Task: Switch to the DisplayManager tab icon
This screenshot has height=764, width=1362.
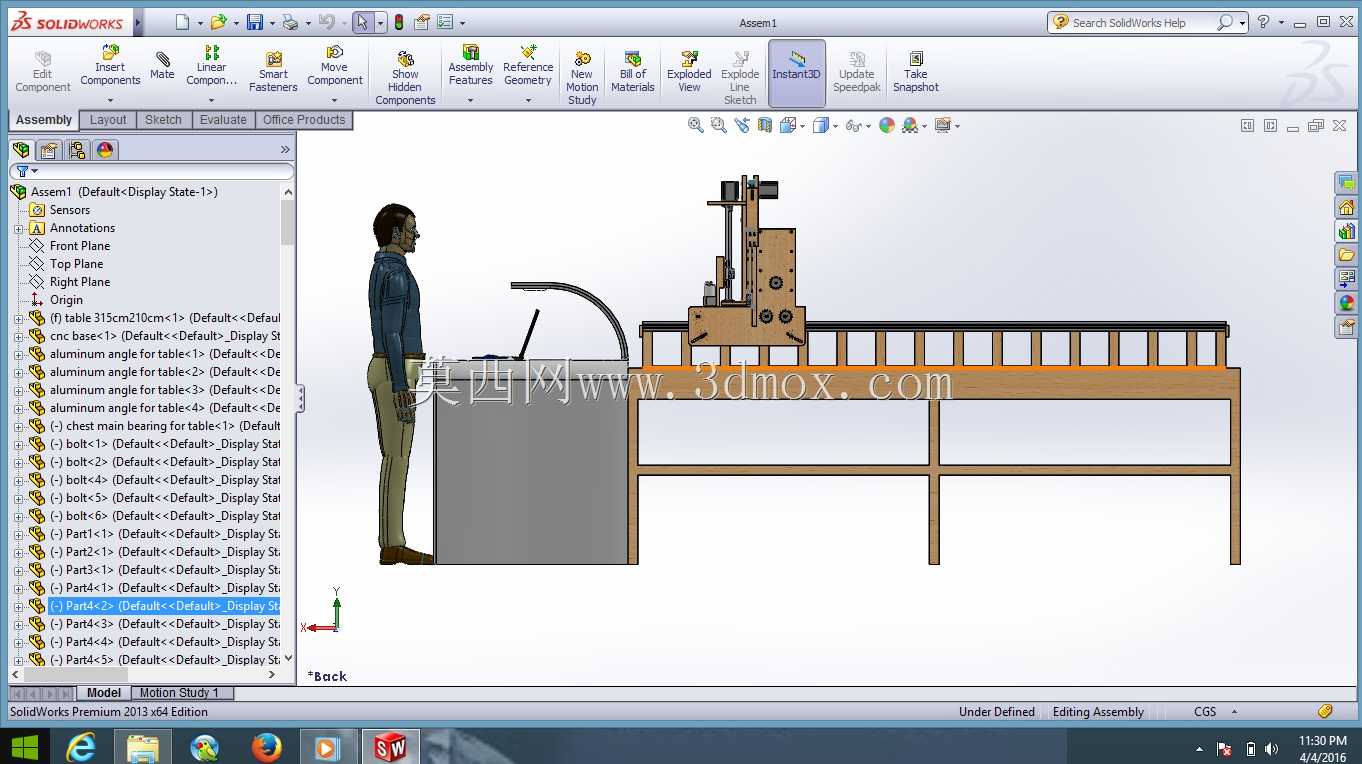Action: coord(105,150)
